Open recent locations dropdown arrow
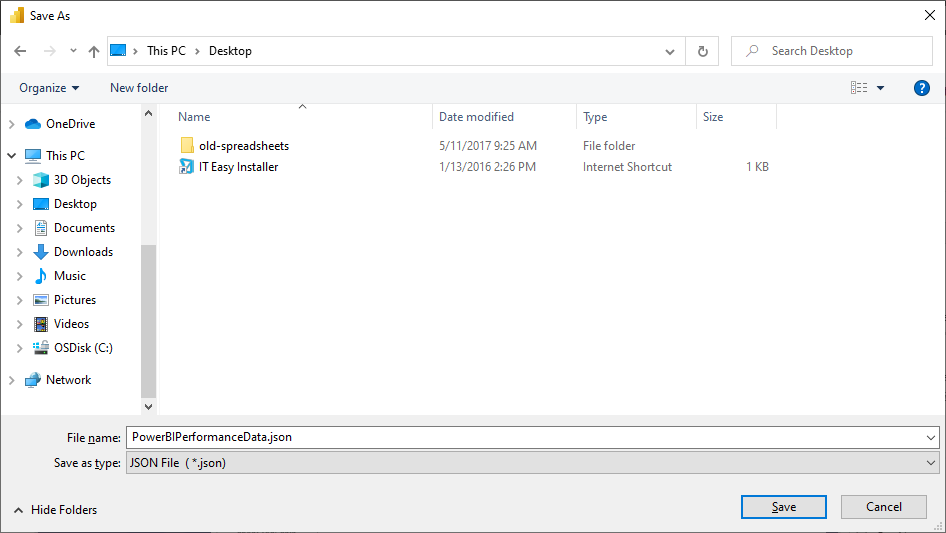Image resolution: width=946 pixels, height=533 pixels. (73, 51)
